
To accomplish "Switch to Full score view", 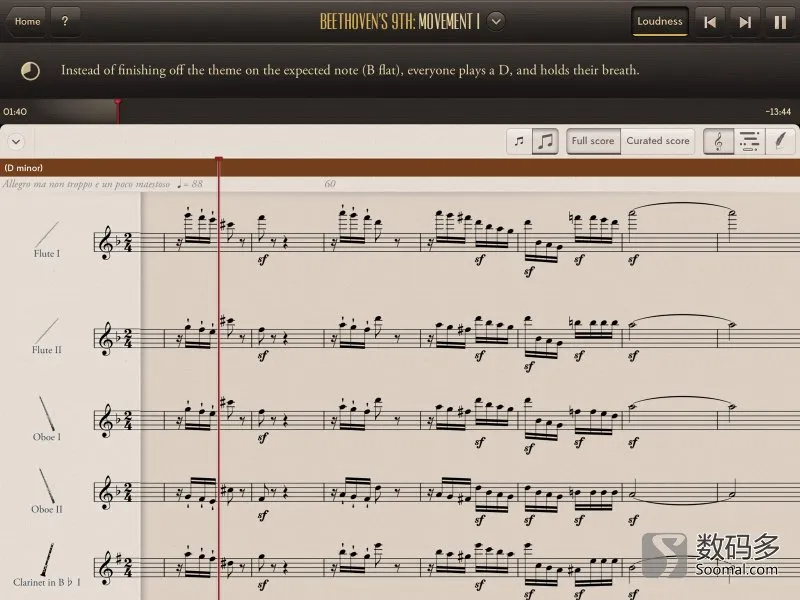I will pyautogui.click(x=593, y=141).
